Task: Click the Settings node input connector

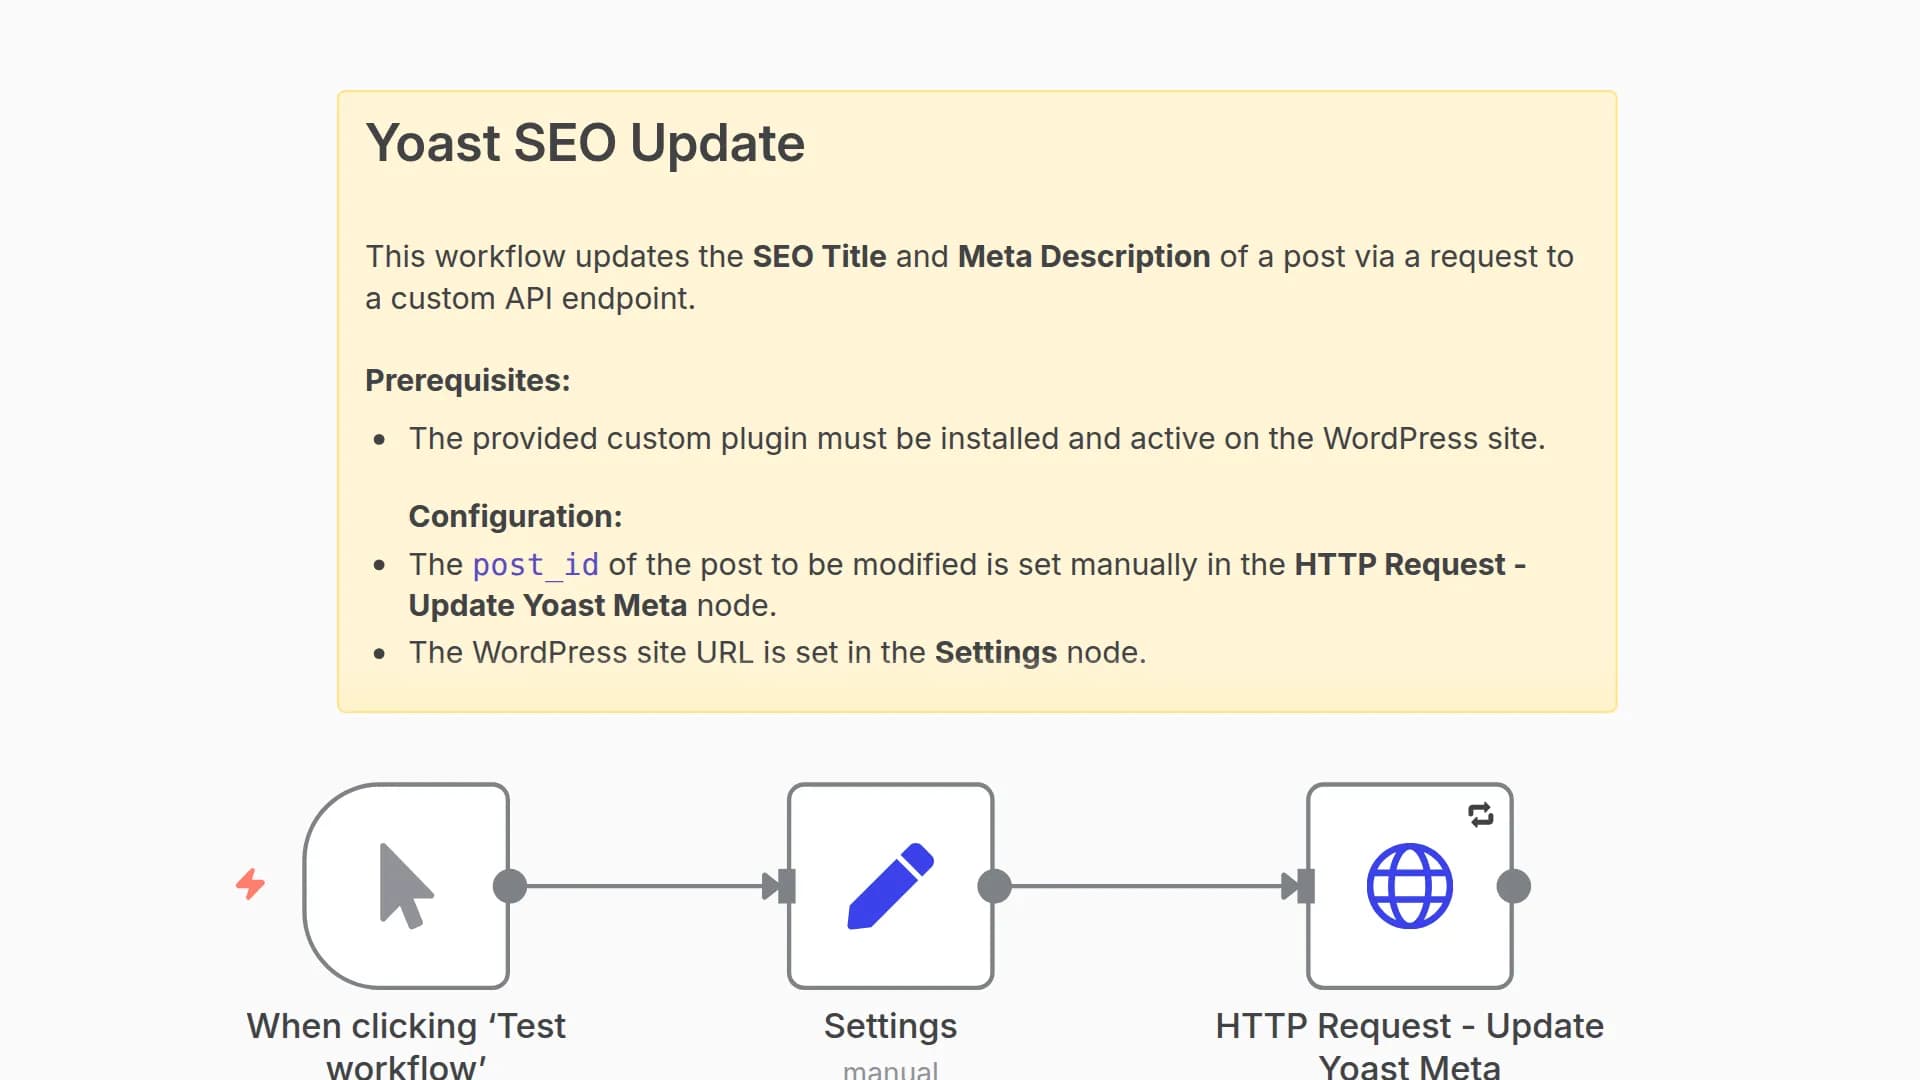Action: (786, 886)
